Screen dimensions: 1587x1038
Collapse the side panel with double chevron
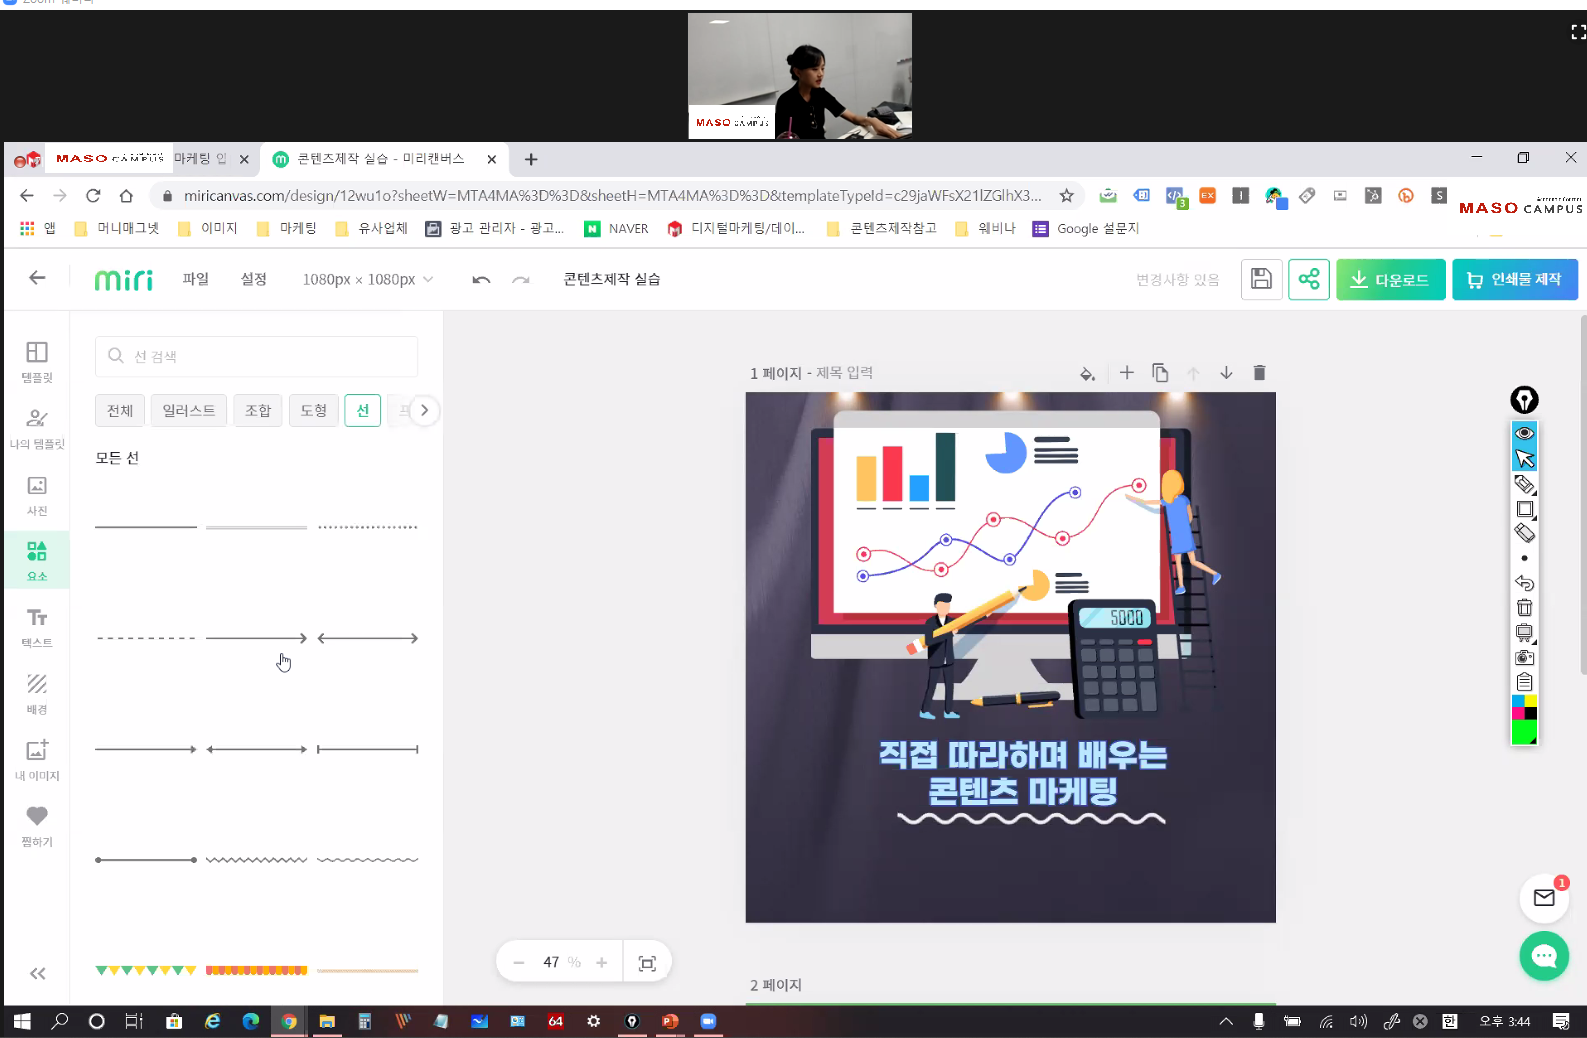point(37,974)
